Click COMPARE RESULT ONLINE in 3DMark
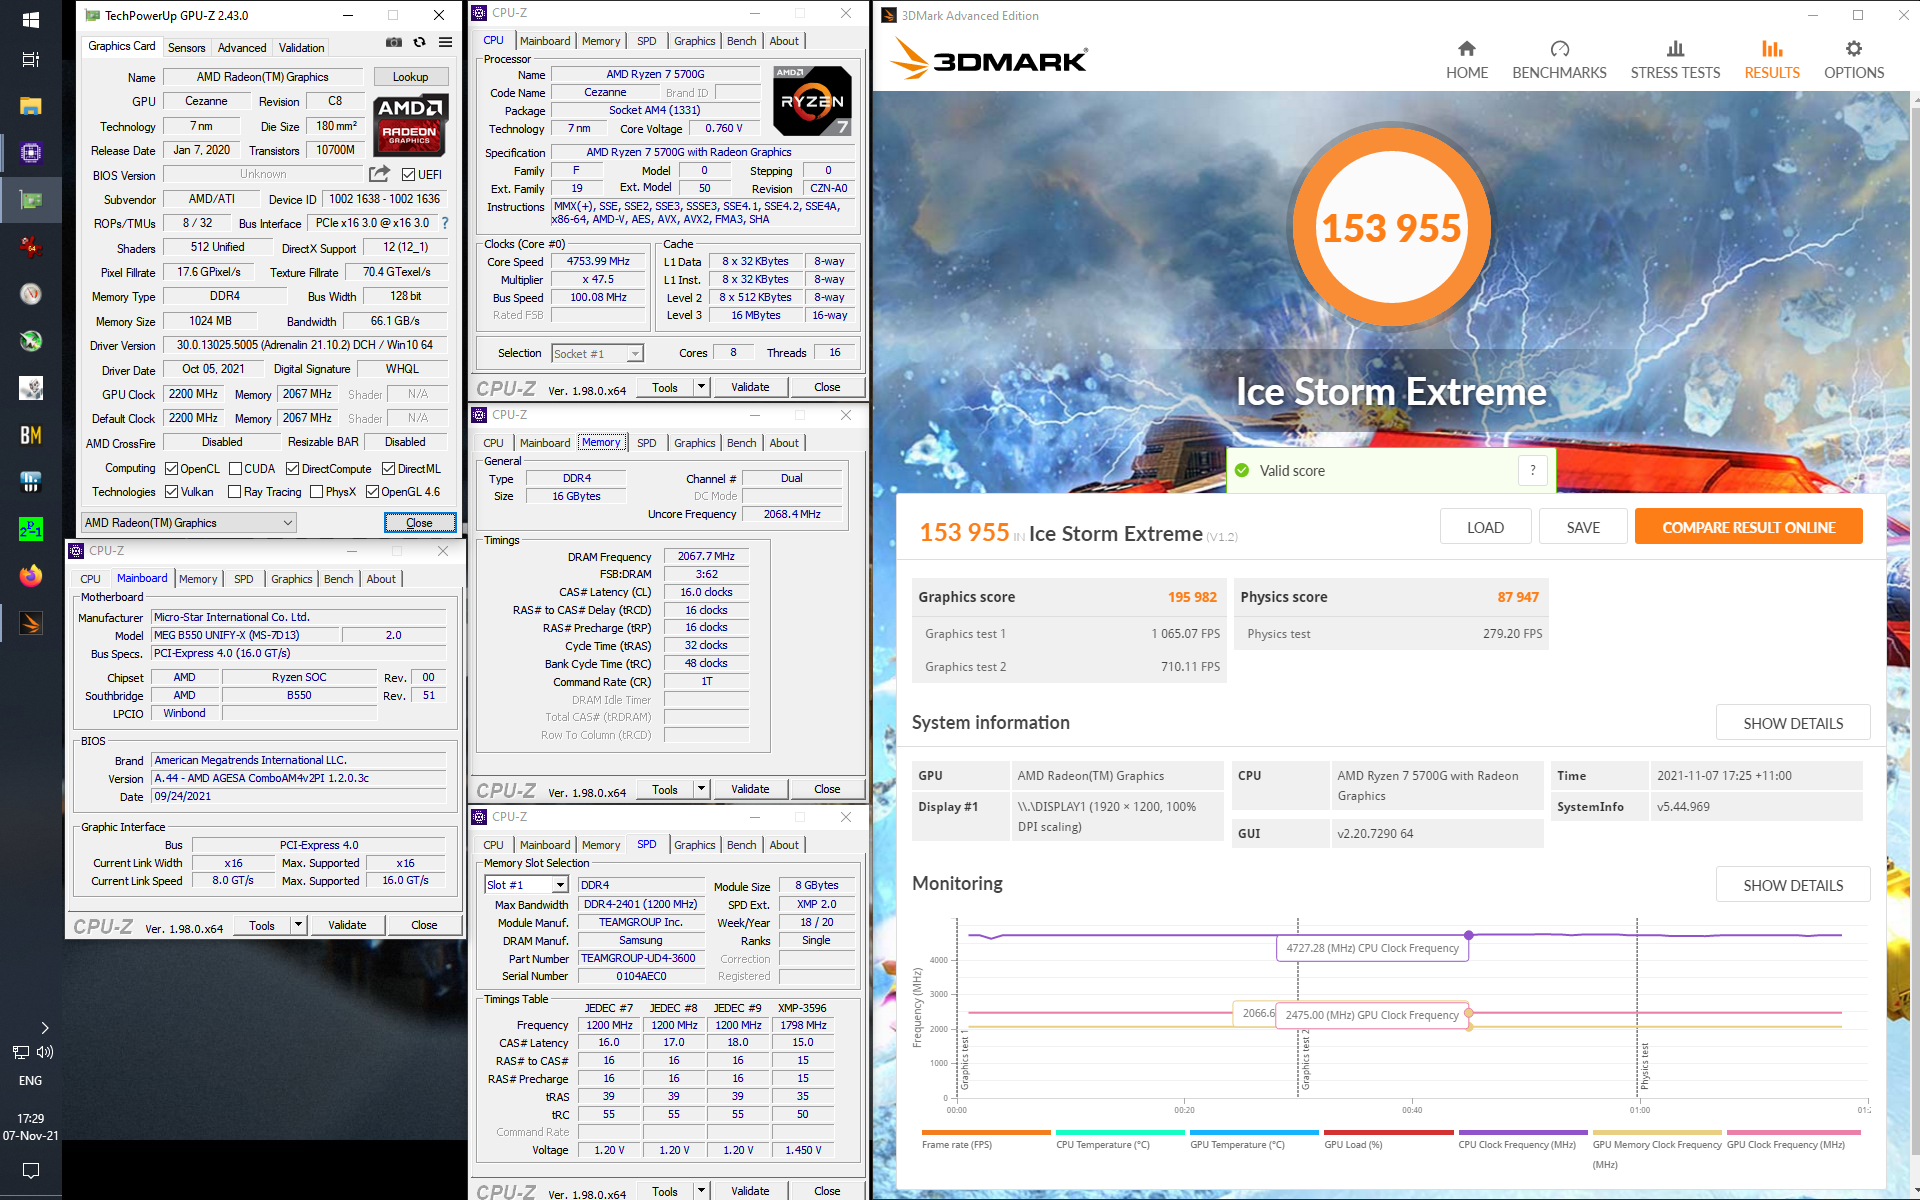The image size is (1920, 1200). point(1748,527)
